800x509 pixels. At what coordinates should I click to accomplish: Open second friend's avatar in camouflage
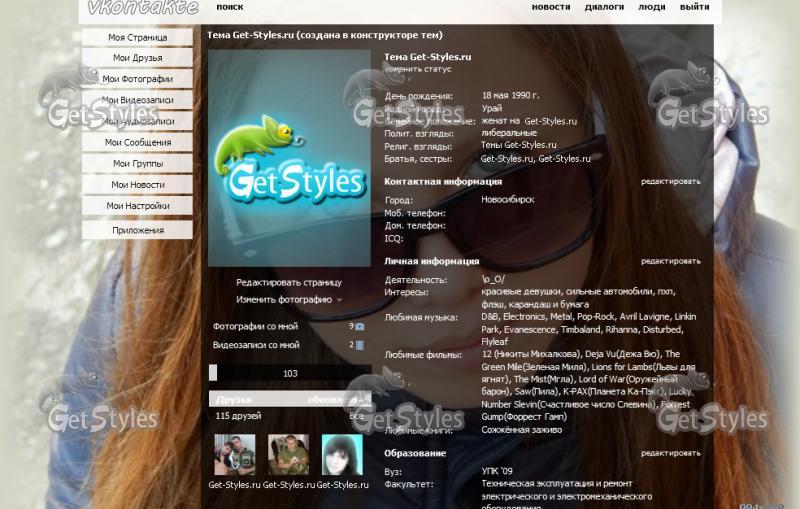pyautogui.click(x=288, y=455)
